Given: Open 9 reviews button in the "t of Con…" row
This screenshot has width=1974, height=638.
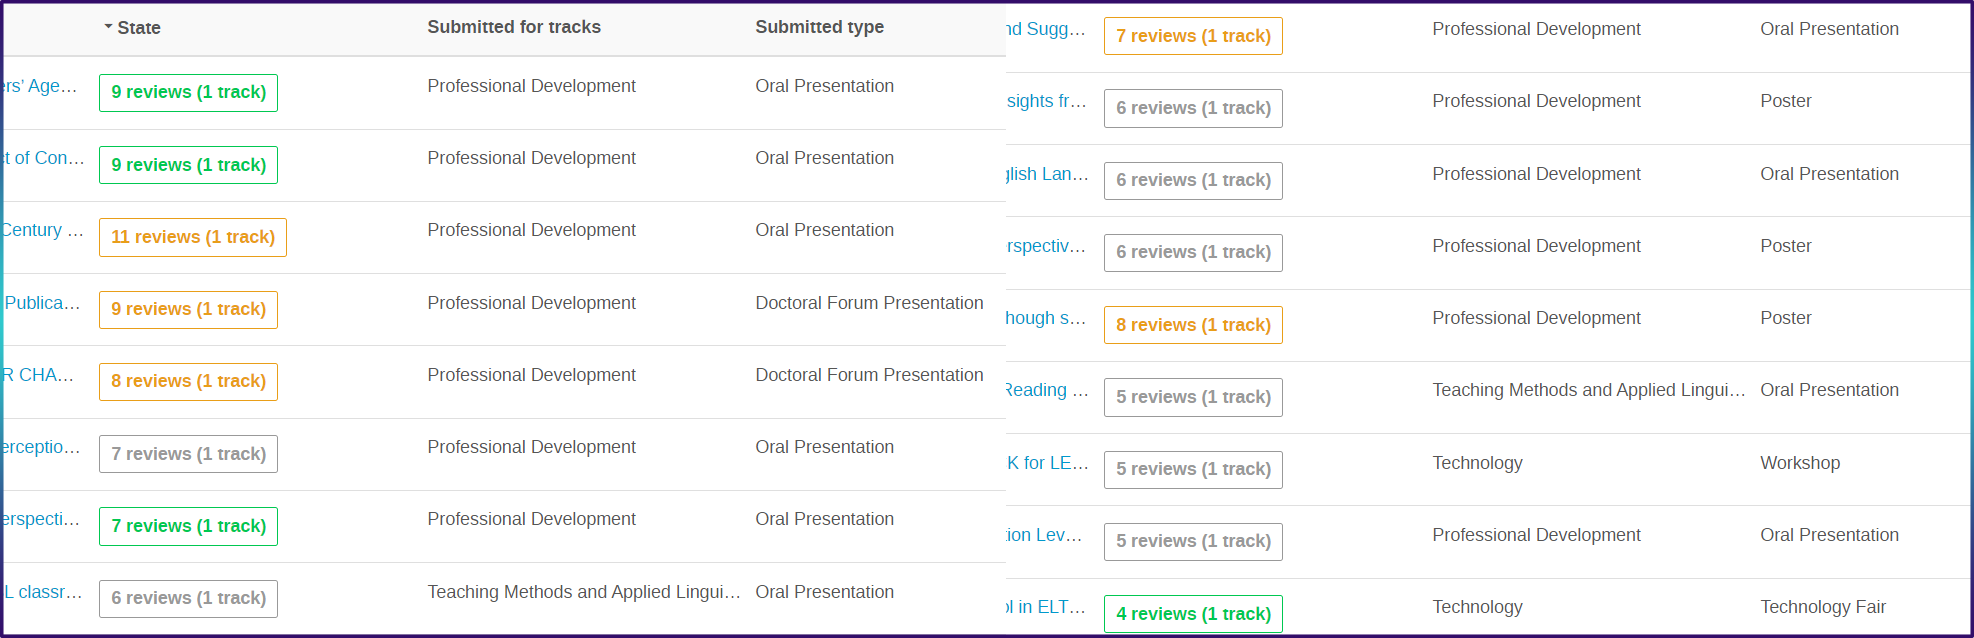Looking at the screenshot, I should click(x=188, y=165).
